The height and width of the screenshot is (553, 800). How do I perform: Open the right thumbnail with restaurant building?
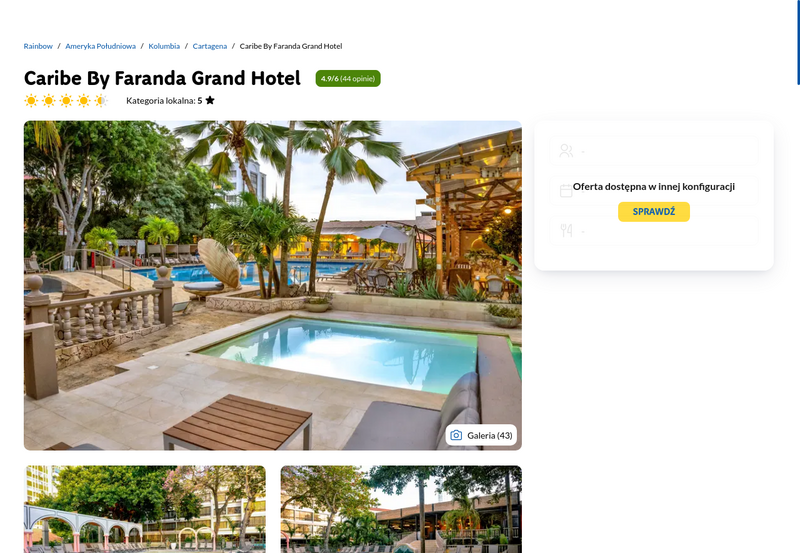coord(401,509)
